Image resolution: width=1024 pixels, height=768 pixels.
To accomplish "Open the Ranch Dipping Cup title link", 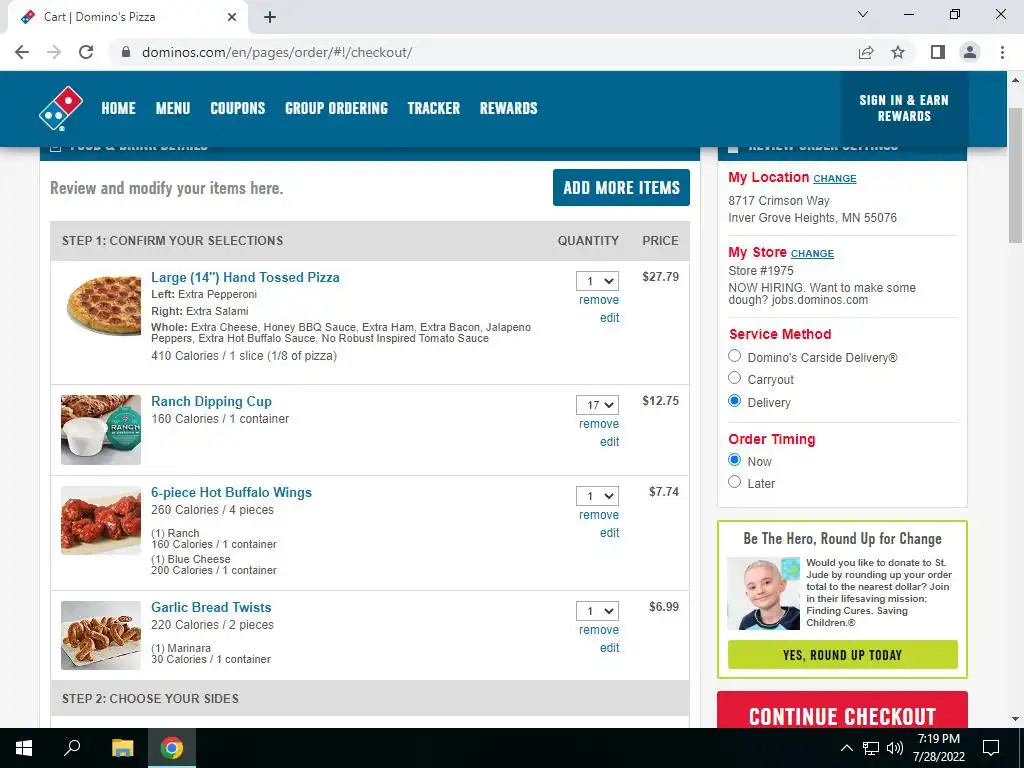I will click(x=211, y=401).
